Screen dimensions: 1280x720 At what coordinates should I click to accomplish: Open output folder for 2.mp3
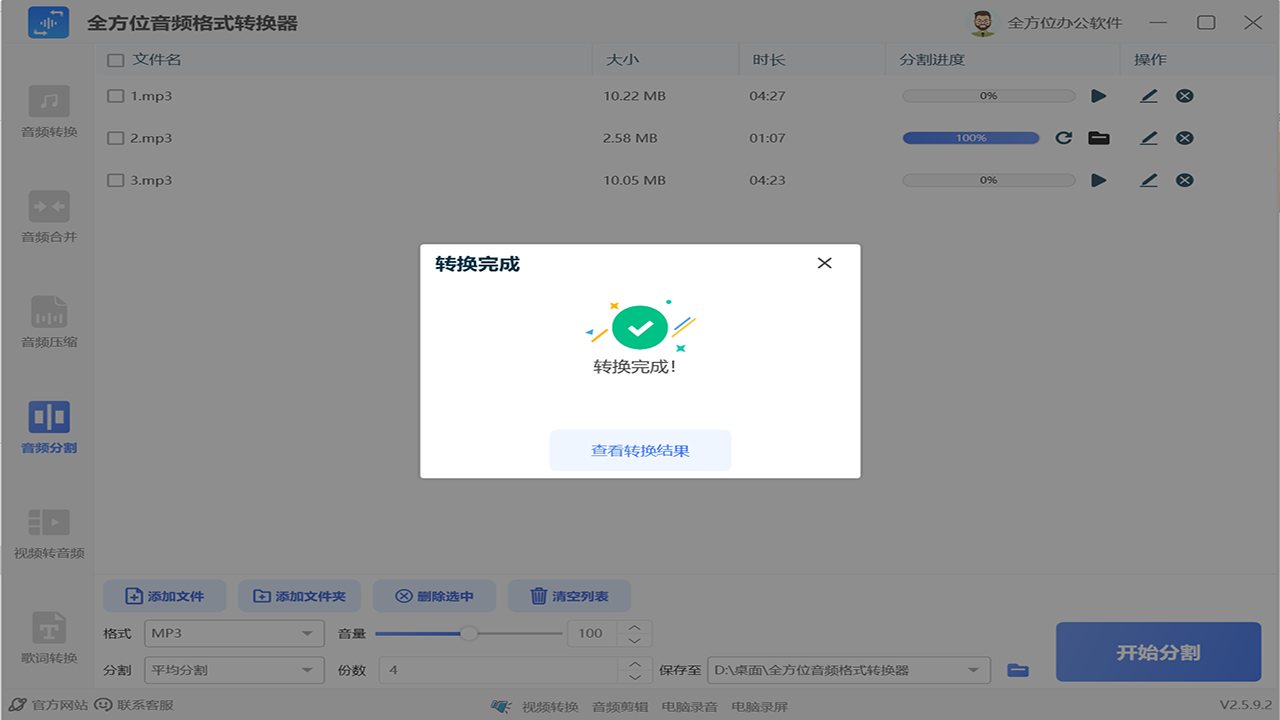coord(1099,138)
